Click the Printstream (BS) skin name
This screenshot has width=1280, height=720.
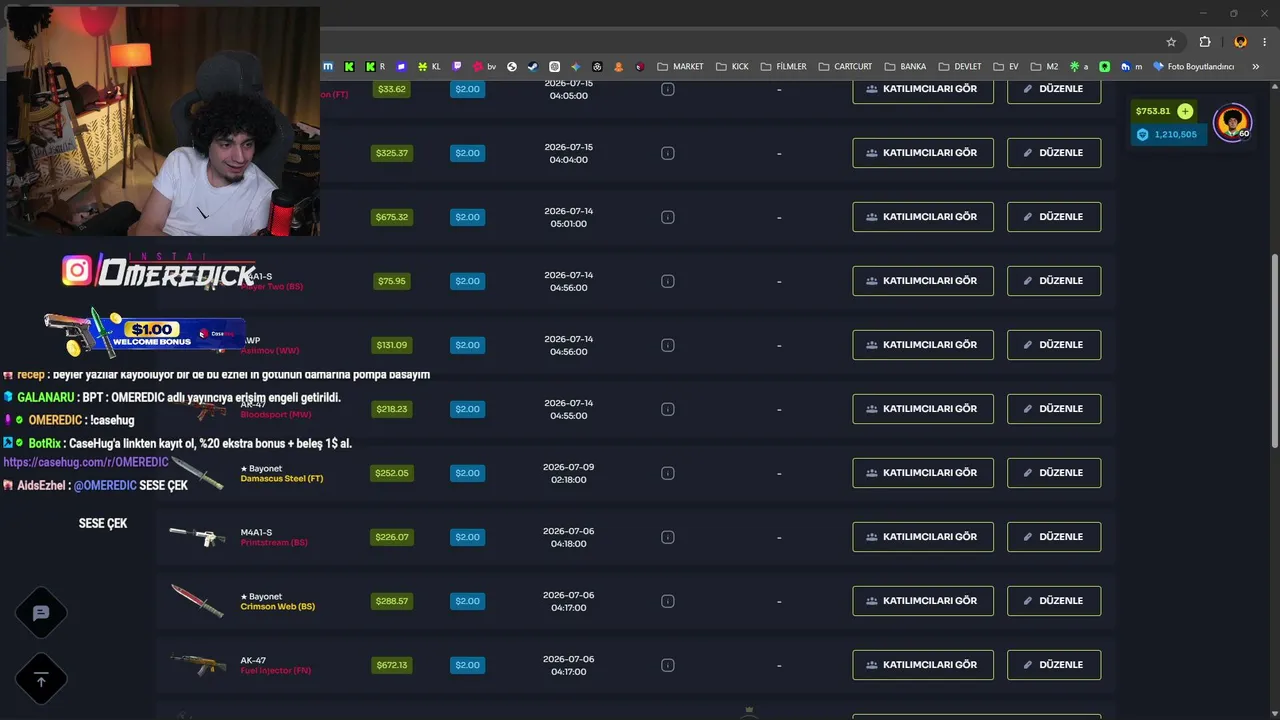pyautogui.click(x=274, y=543)
